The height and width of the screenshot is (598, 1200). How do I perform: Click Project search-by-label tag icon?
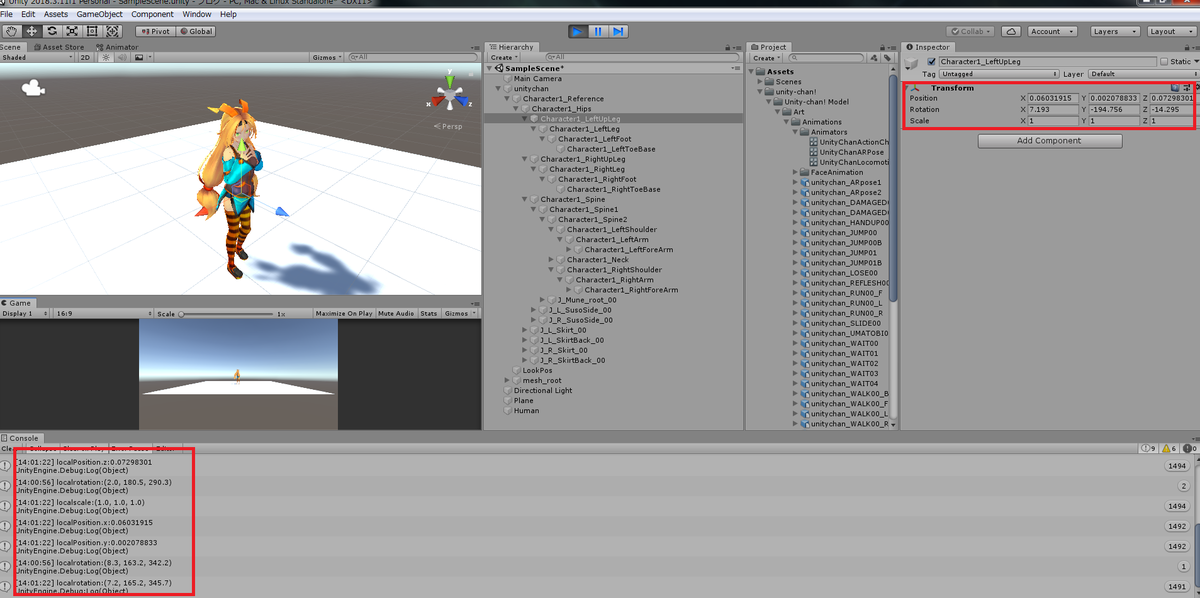pos(887,58)
